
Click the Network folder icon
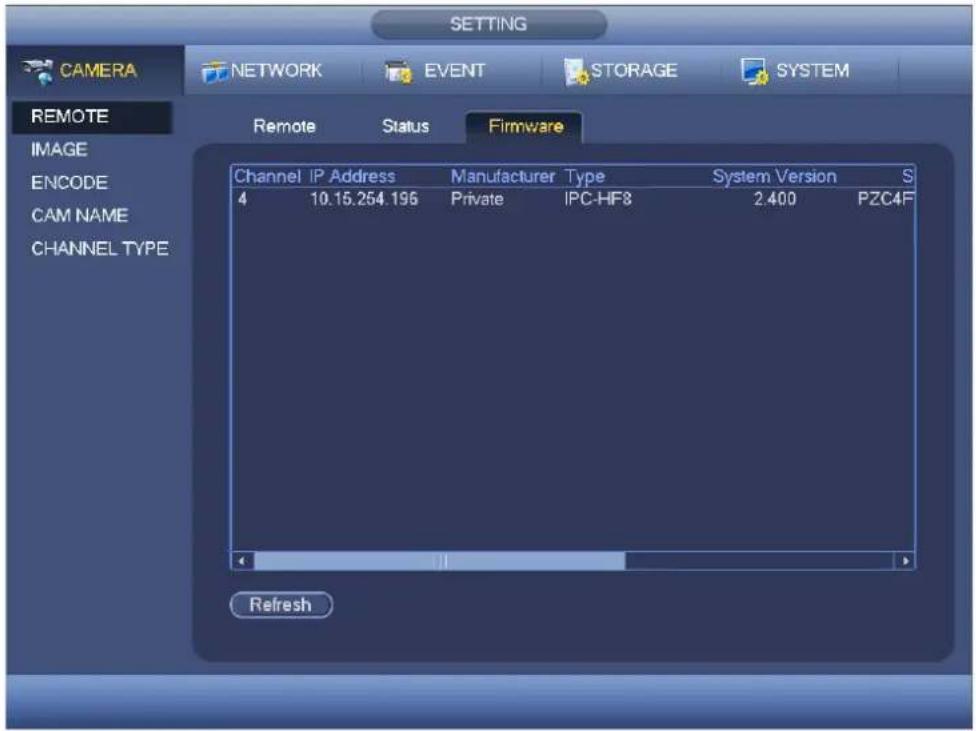(x=215, y=72)
